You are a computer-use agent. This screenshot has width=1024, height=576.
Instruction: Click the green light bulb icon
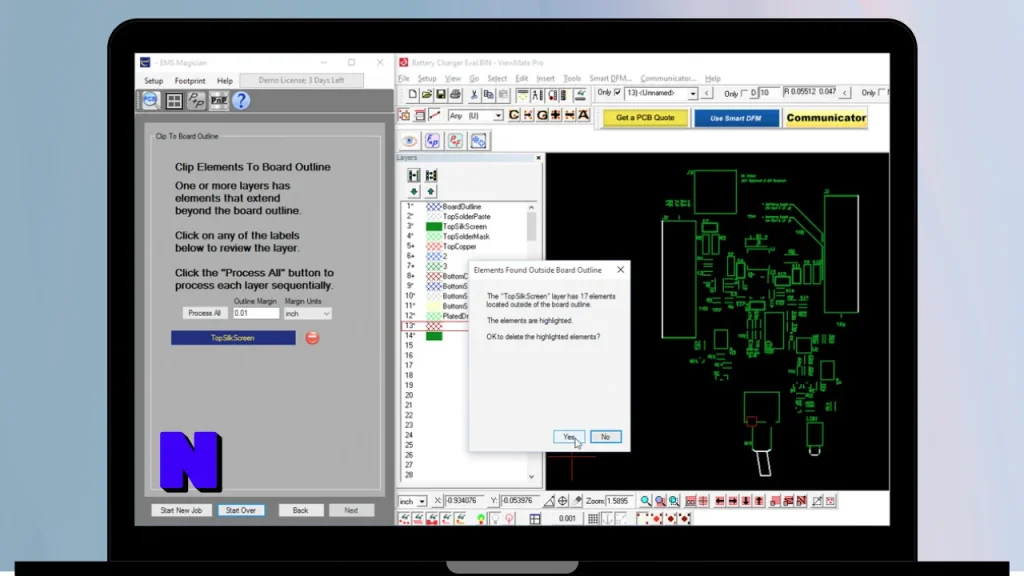pyautogui.click(x=481, y=519)
